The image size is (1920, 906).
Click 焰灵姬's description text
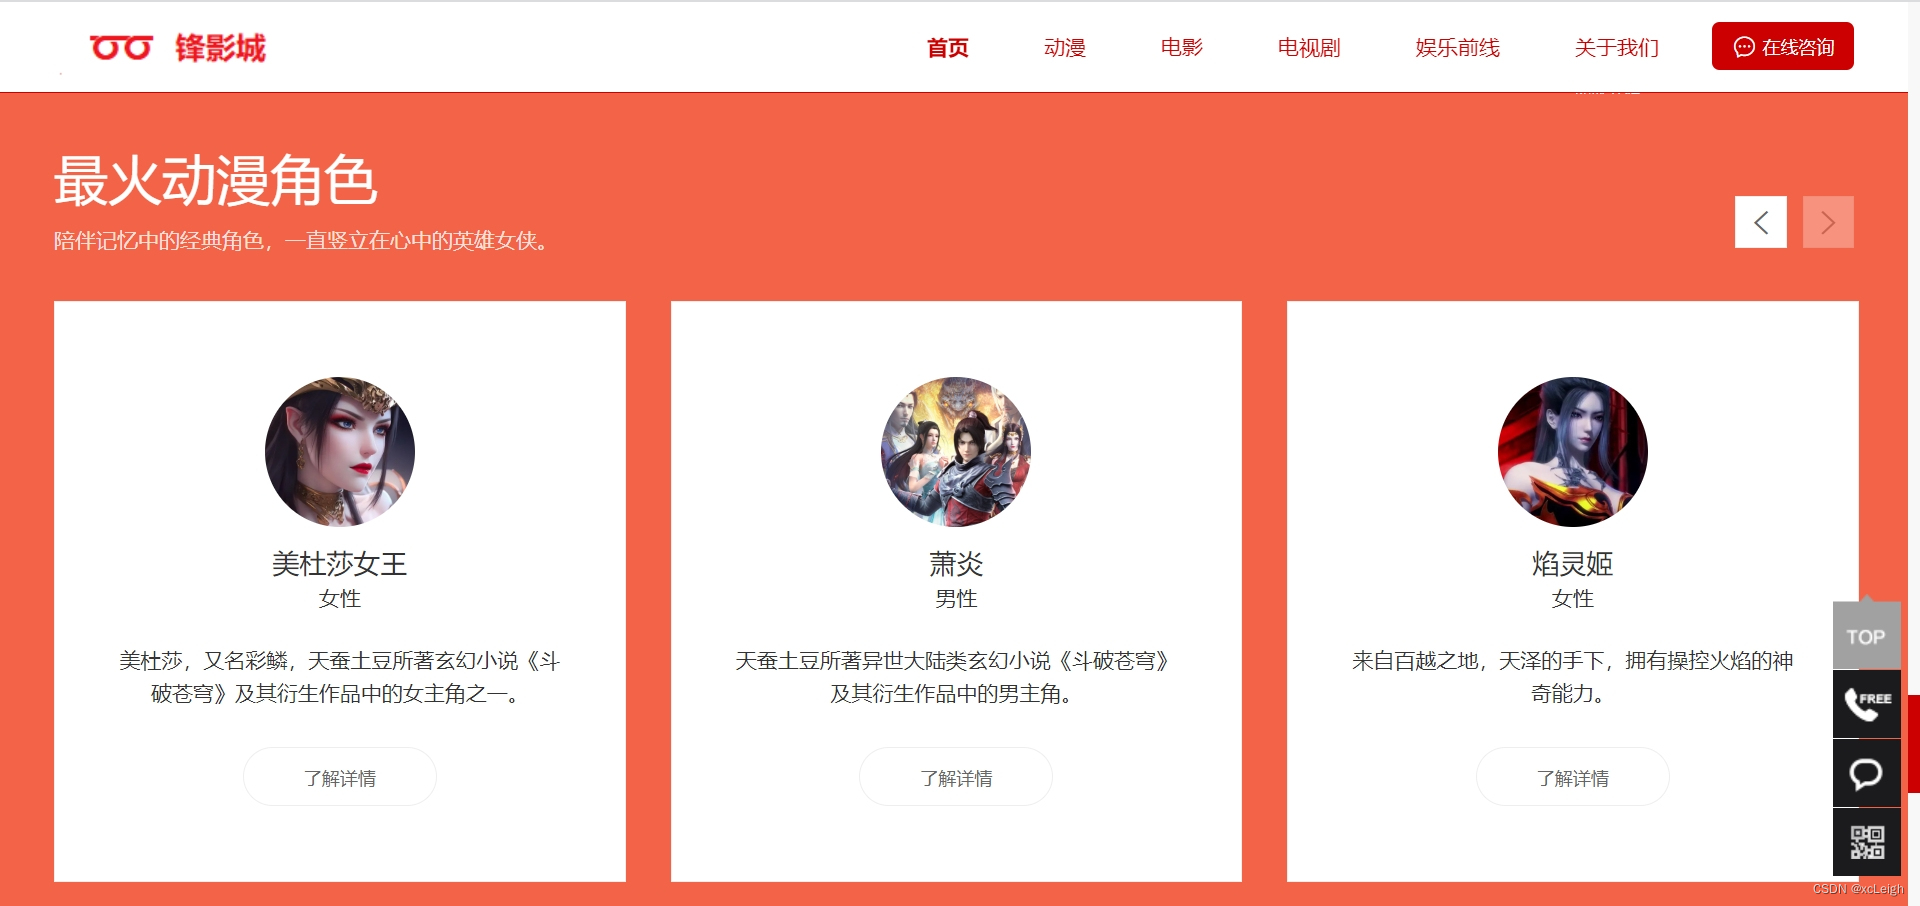tap(1572, 677)
